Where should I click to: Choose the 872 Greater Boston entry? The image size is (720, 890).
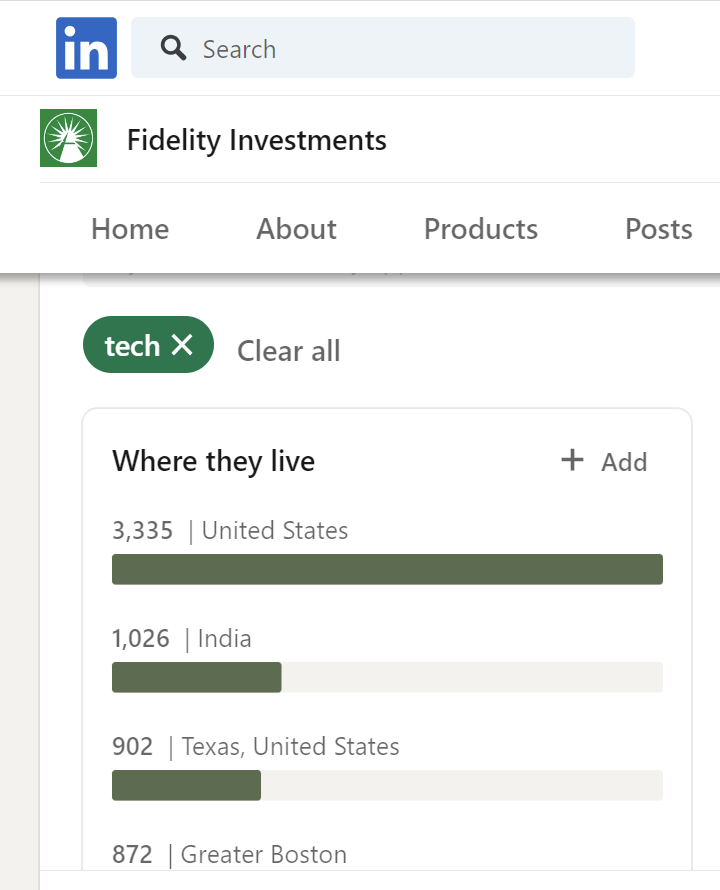click(229, 854)
